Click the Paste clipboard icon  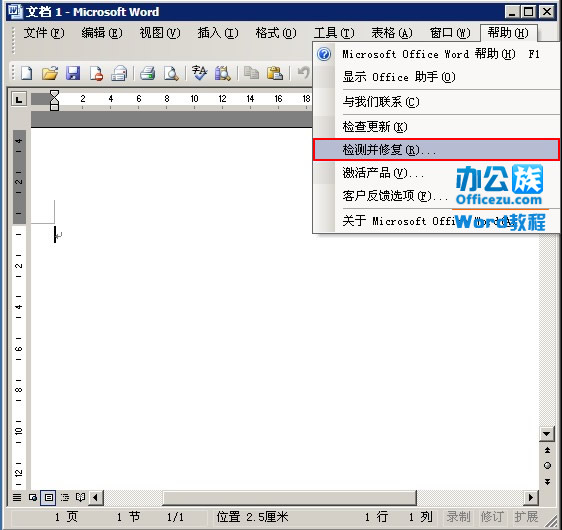tap(275, 73)
